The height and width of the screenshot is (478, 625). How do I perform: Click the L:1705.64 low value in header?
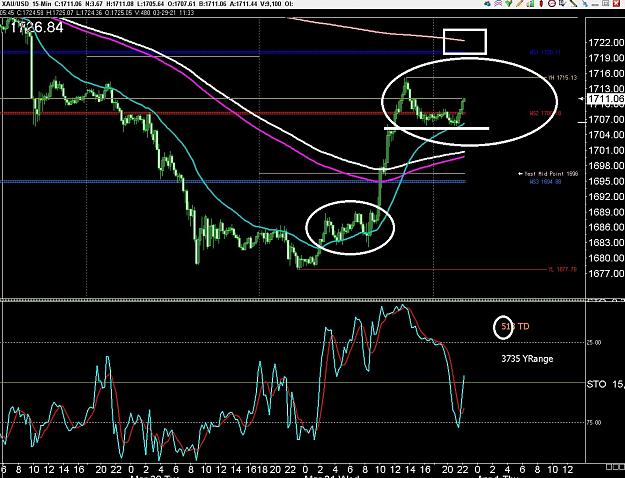pyautogui.click(x=151, y=4)
